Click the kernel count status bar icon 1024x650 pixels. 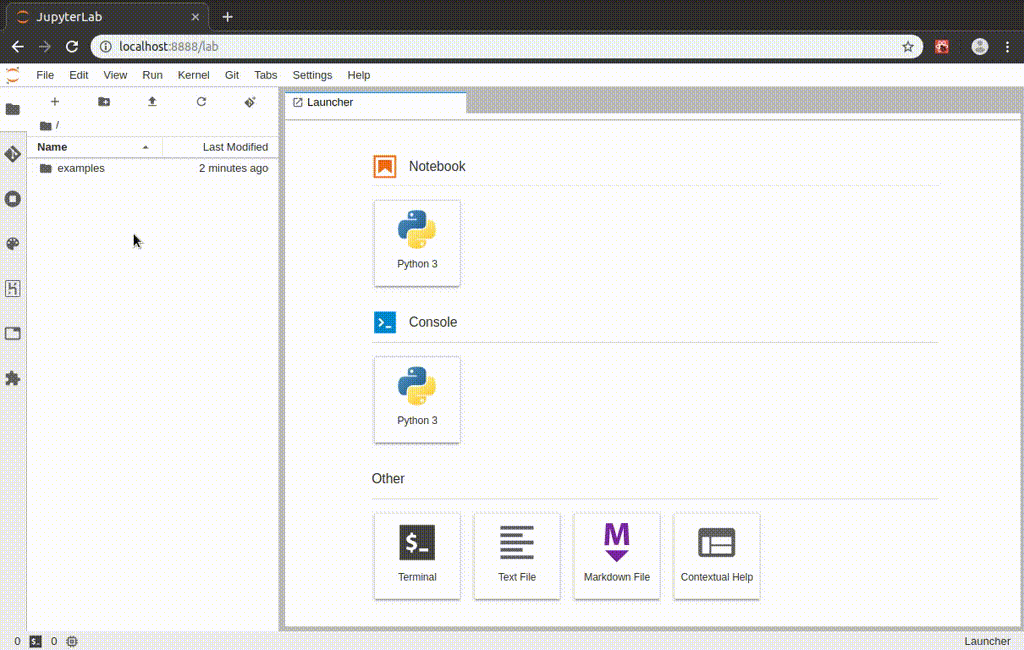point(72,642)
